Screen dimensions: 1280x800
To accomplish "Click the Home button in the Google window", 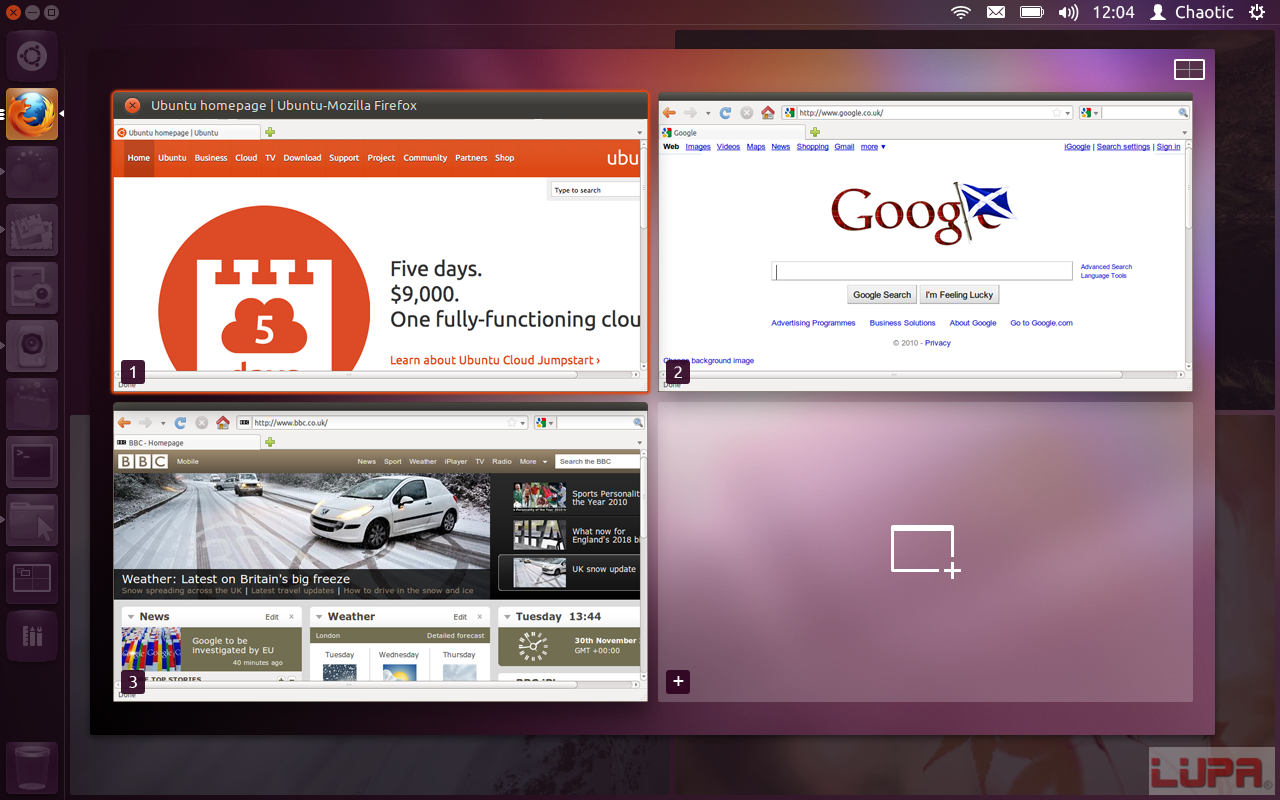I will click(768, 113).
